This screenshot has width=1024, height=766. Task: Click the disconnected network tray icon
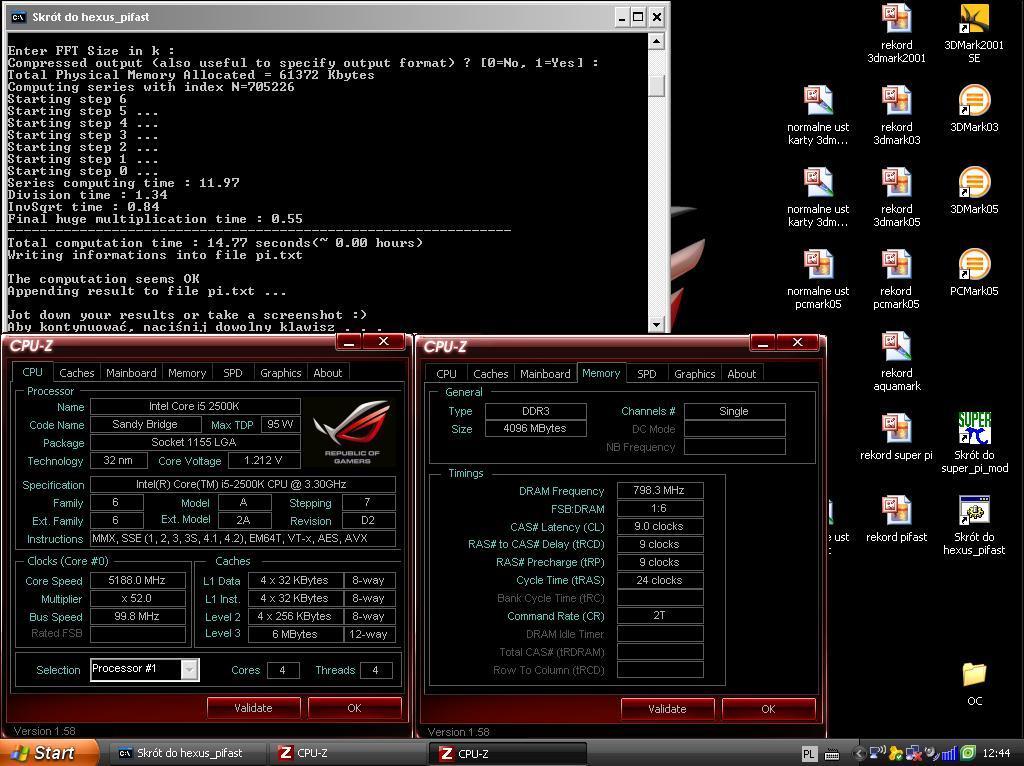(913, 754)
